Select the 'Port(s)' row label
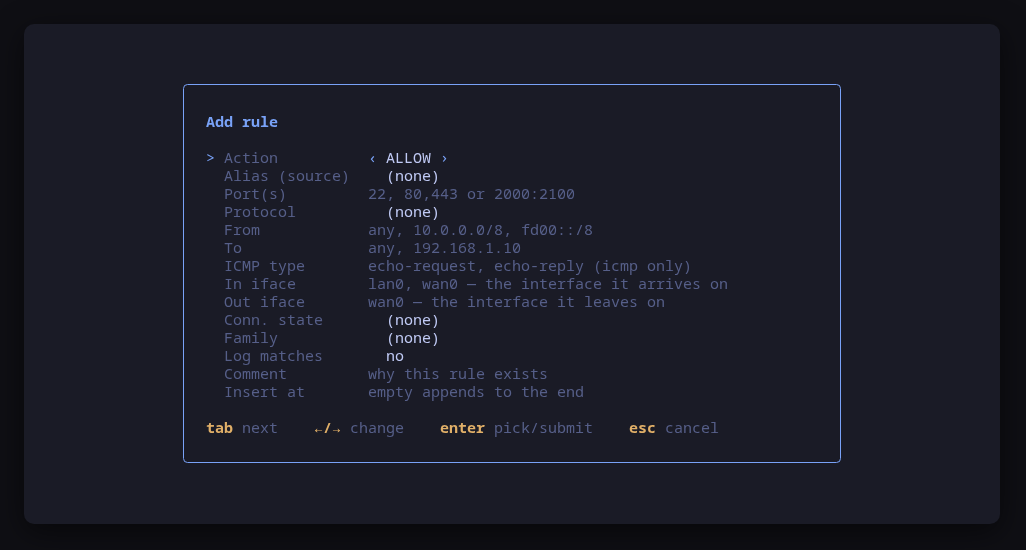Viewport: 1026px width, 550px height. 255,194
